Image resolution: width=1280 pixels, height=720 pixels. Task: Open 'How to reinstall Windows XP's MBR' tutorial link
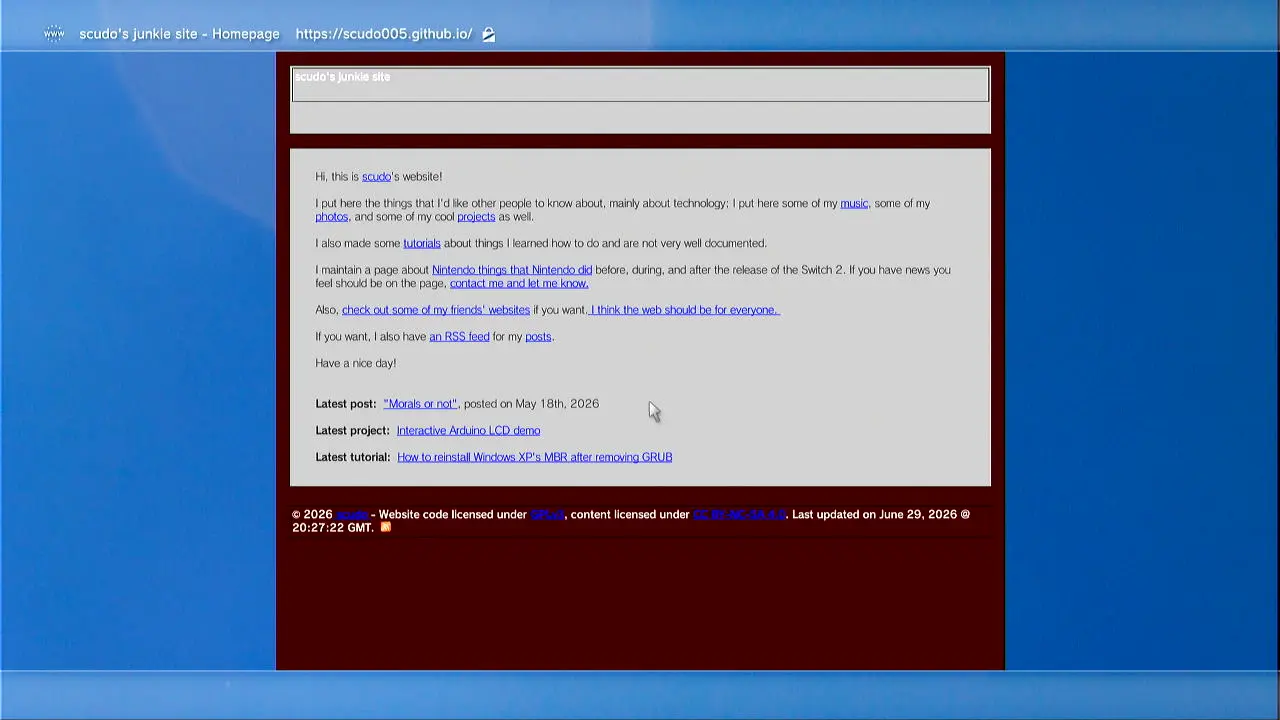point(534,457)
